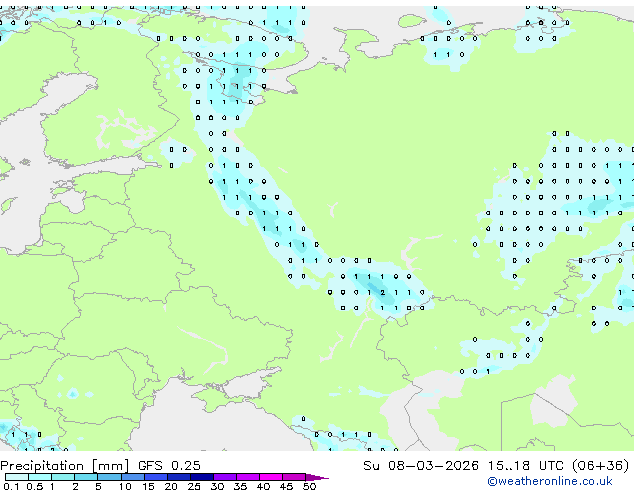Pick the 20–25 mm legend color swatch
Viewport: 634px width, 490px height.
[x=179, y=477]
